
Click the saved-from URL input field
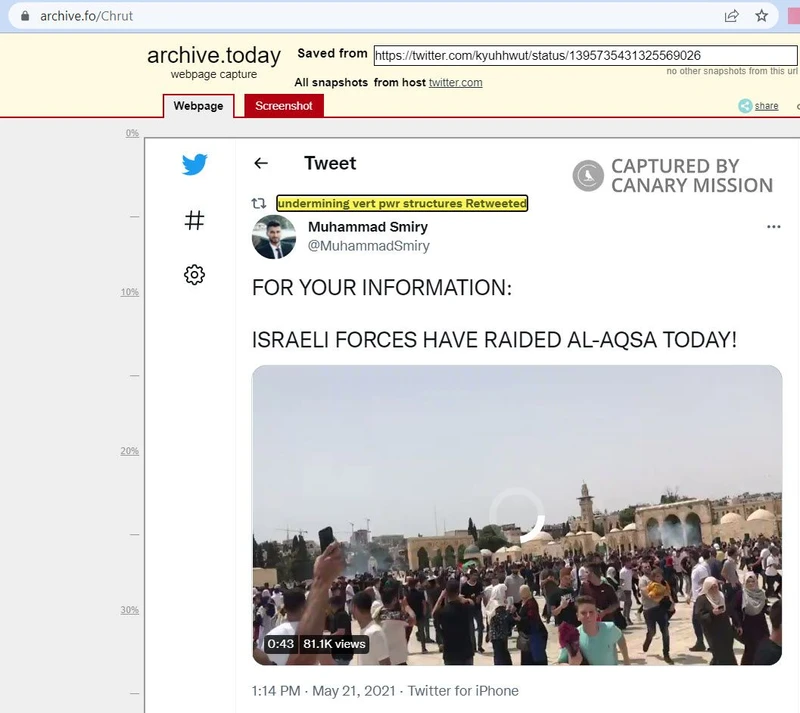click(543, 55)
